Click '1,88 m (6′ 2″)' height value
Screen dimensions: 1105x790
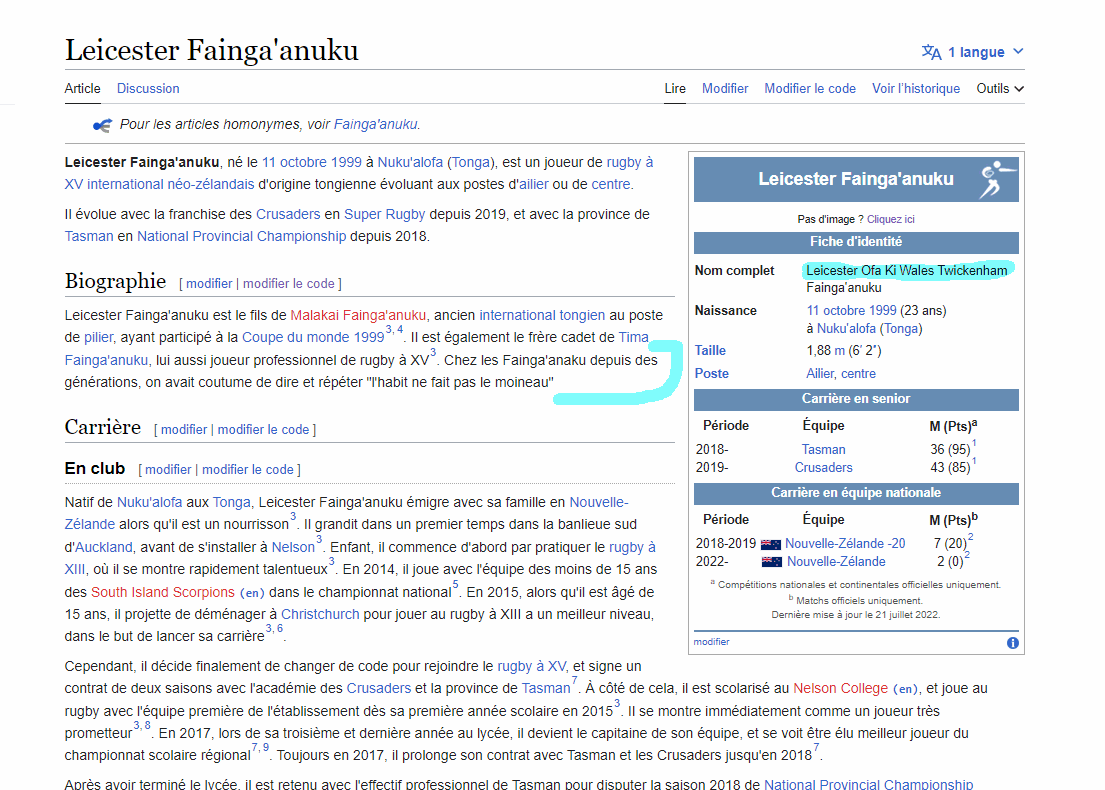(x=844, y=350)
